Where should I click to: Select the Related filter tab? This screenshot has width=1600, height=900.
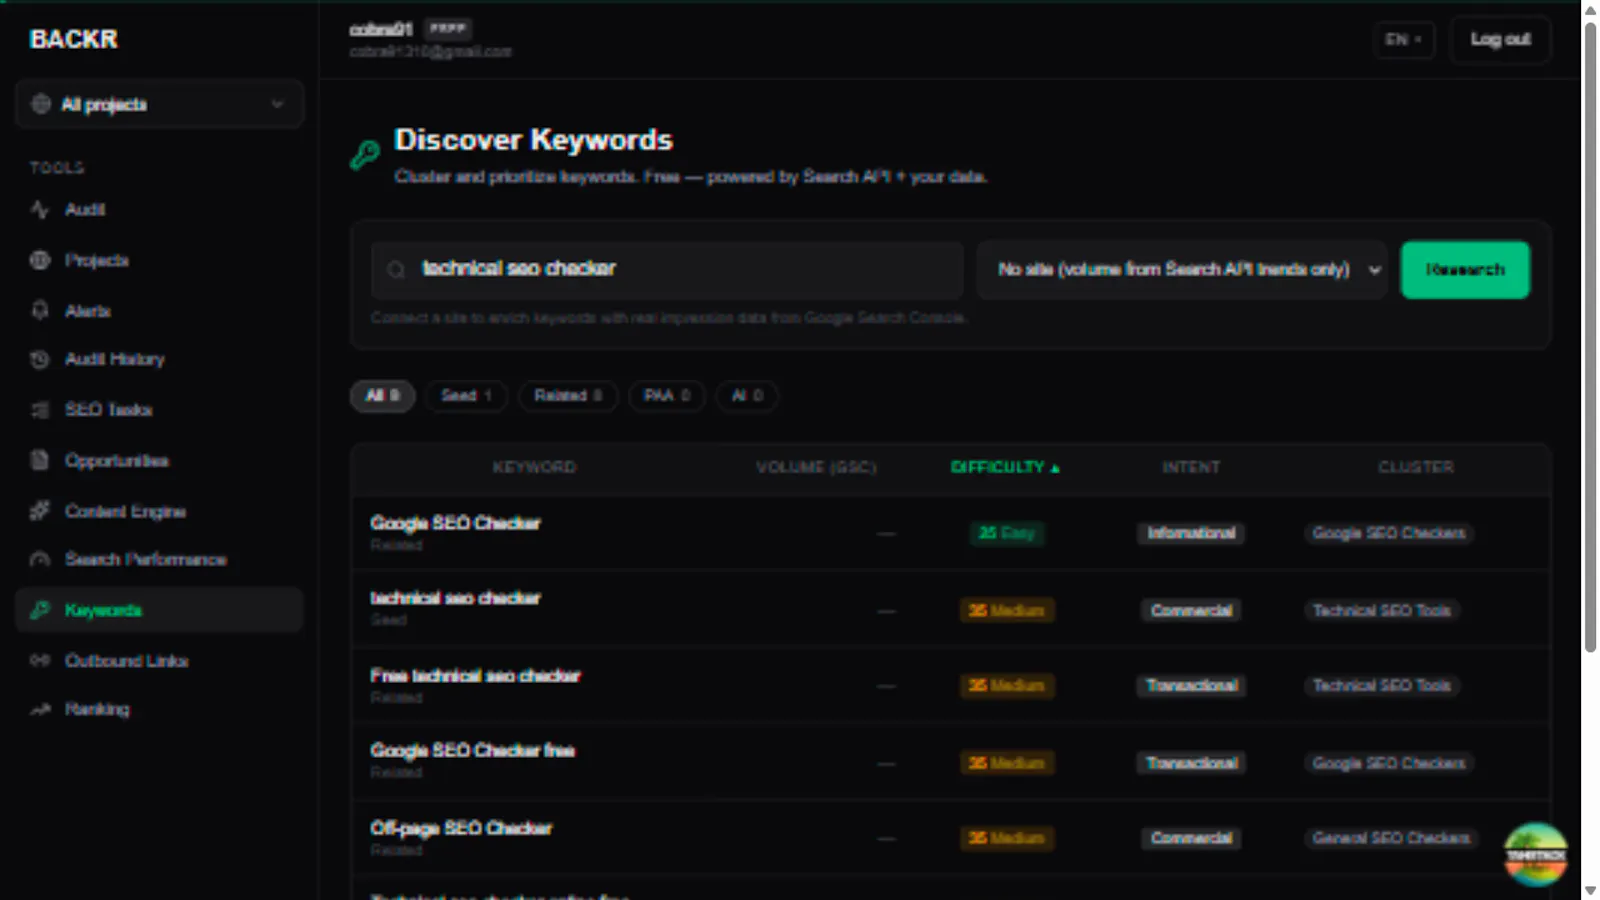[x=568, y=396]
